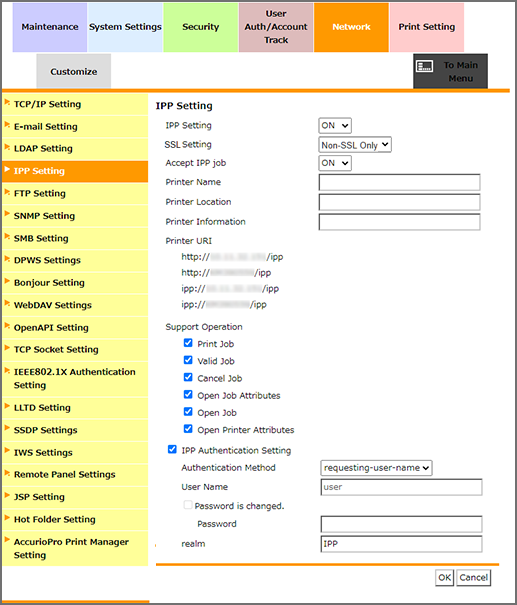
Task: Open E-mail Setting in sidebar
Action: click(x=75, y=127)
